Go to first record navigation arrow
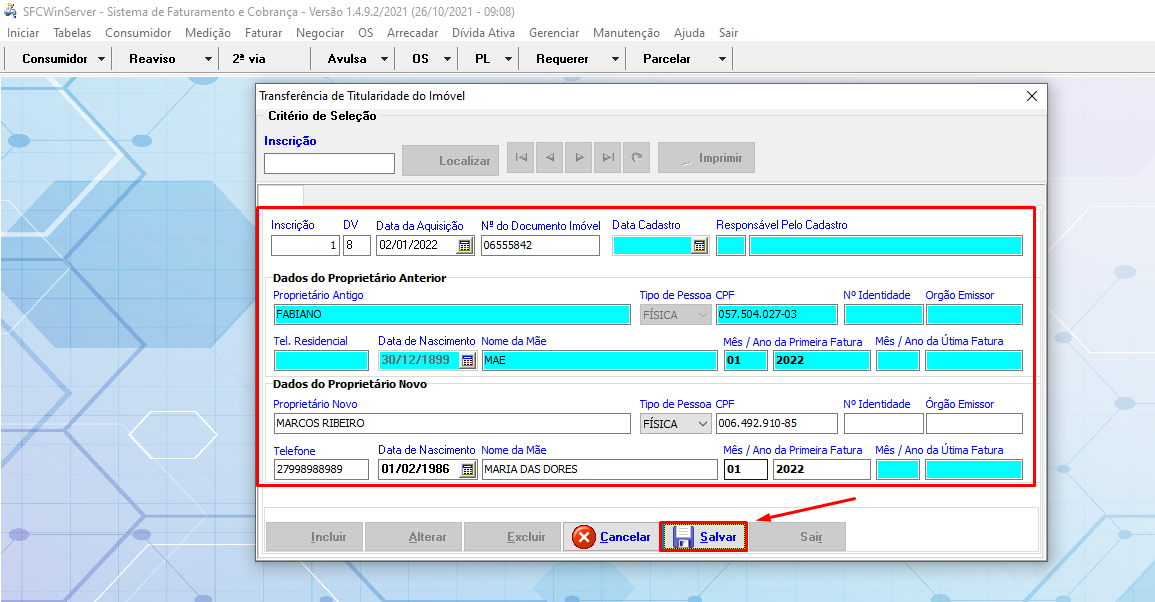Viewport: 1155px width, 602px height. click(x=520, y=158)
